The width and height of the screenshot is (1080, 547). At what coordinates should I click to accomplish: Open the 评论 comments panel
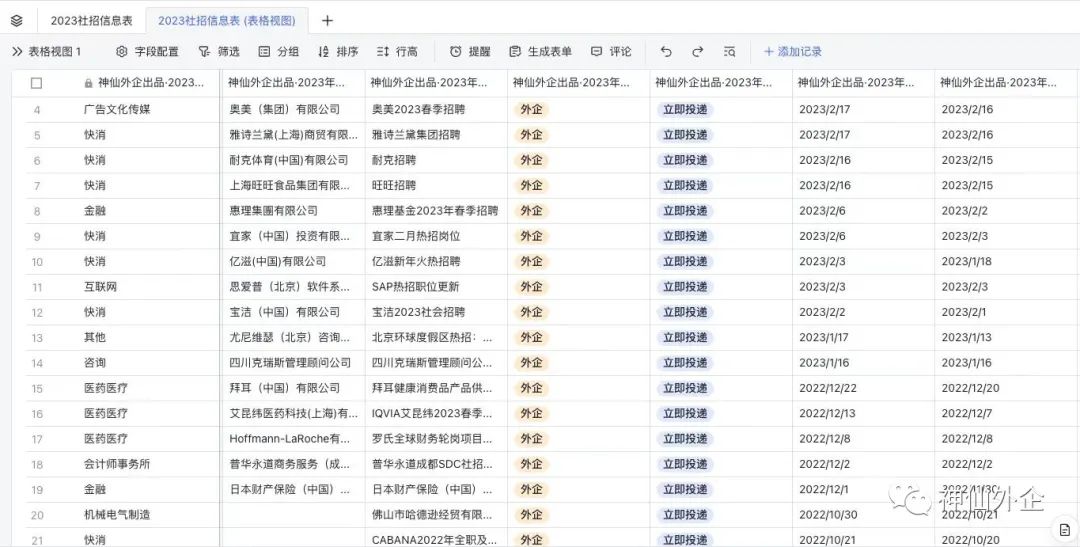(611, 52)
